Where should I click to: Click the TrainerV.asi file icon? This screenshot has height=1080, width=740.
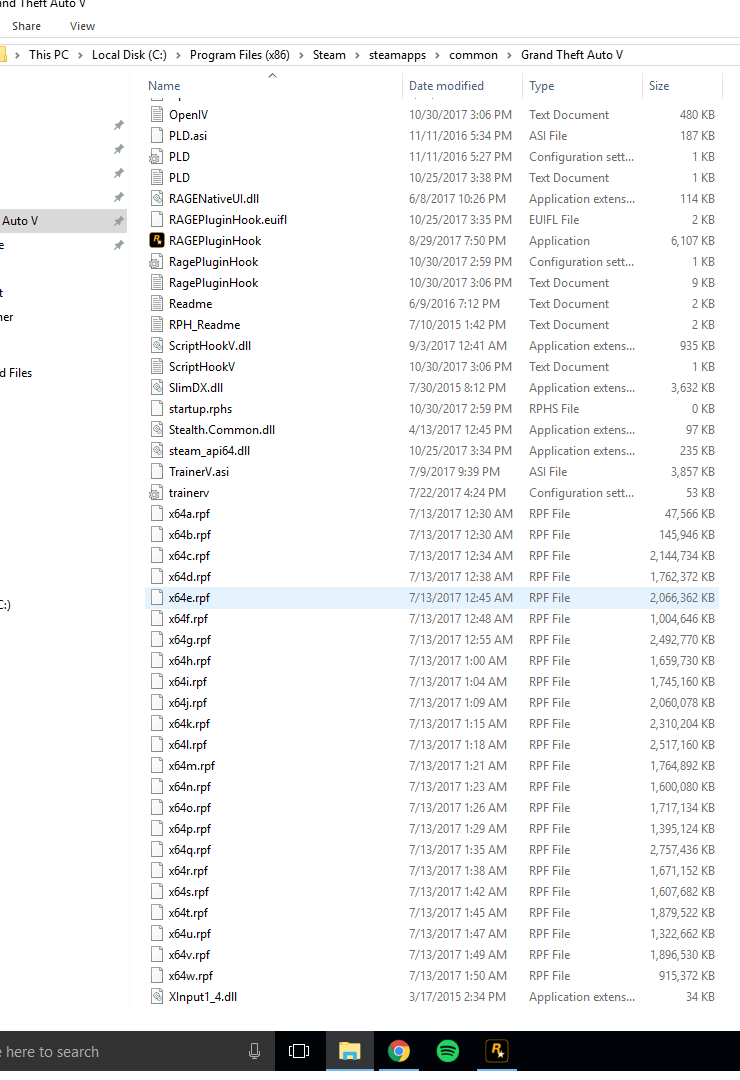pos(157,472)
